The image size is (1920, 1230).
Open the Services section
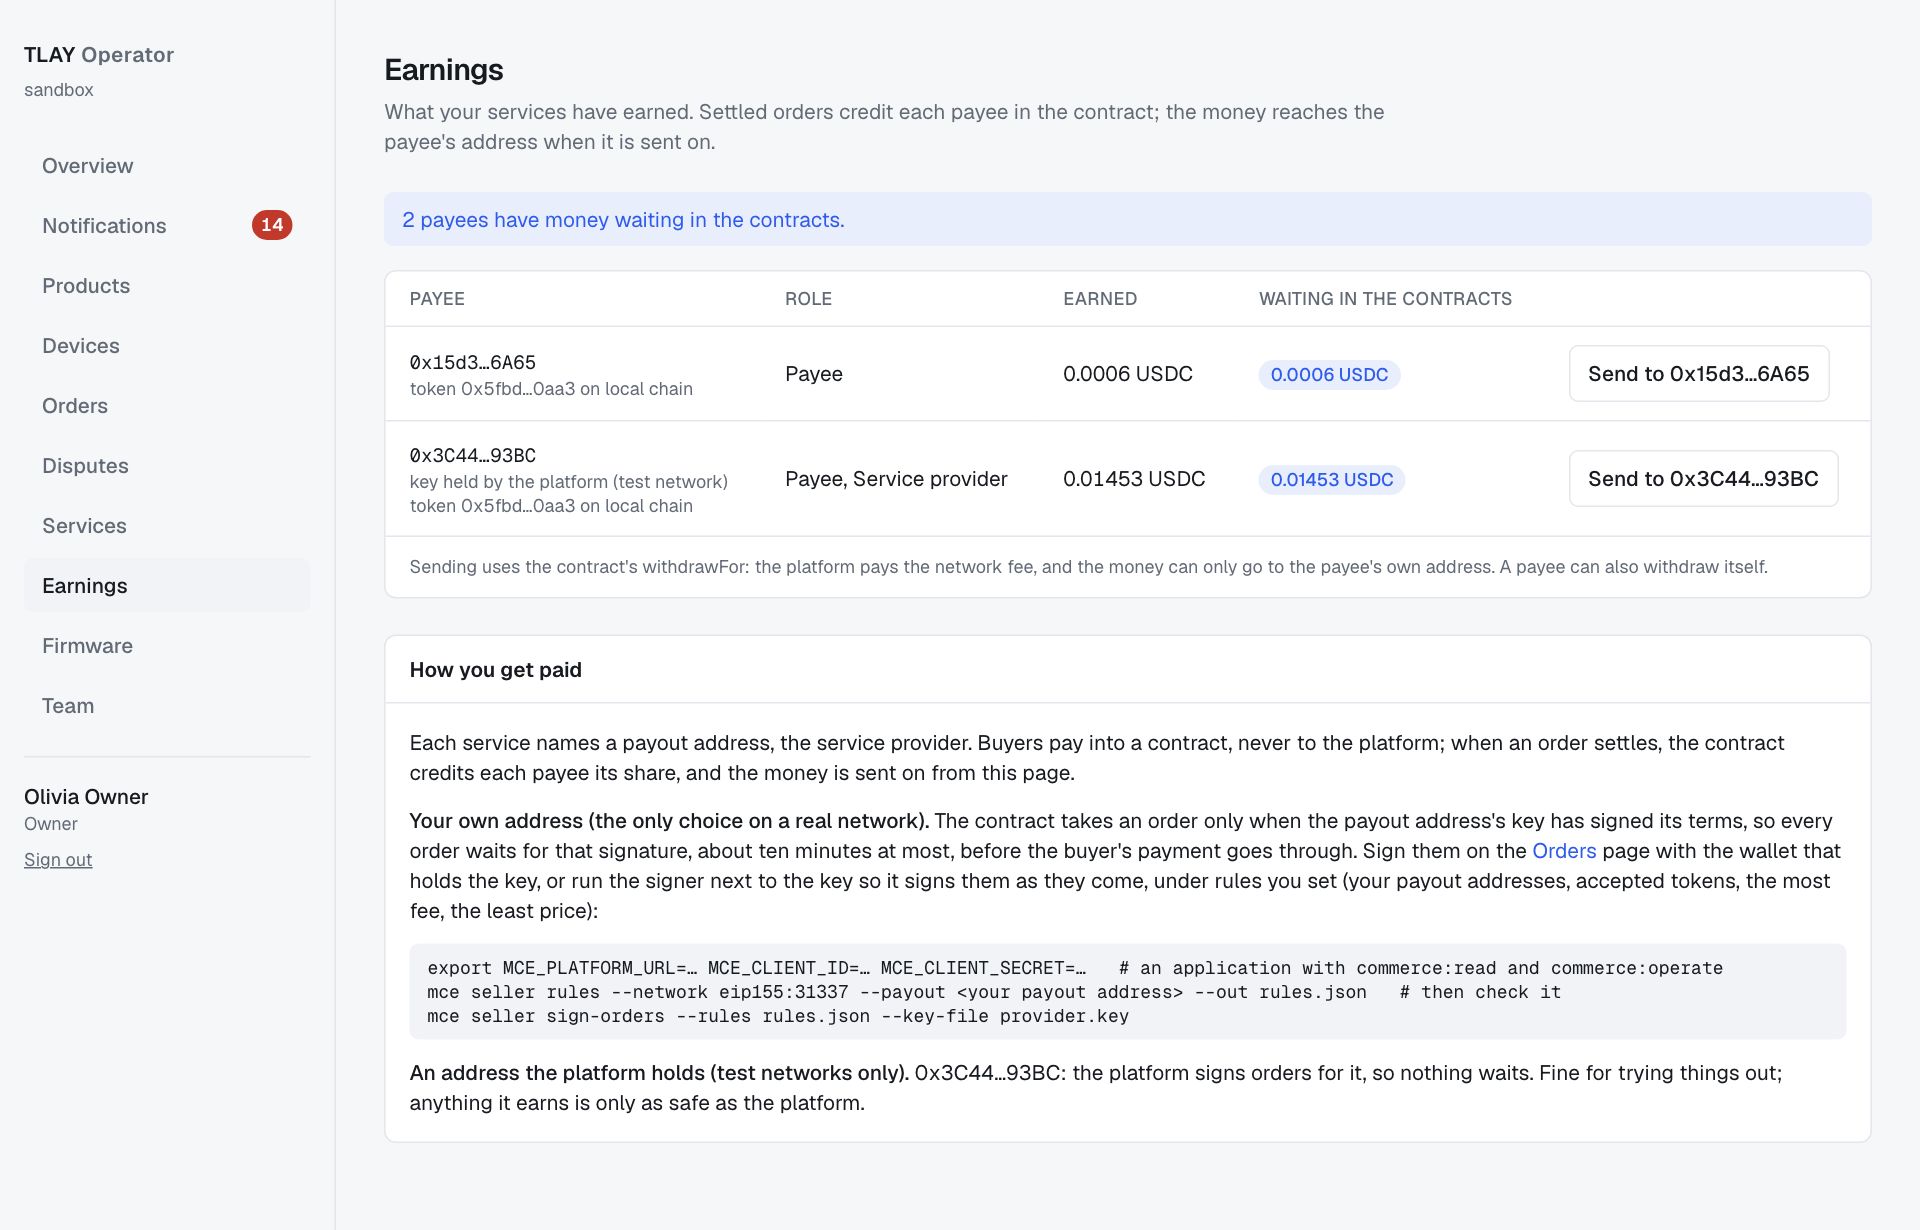167,526
